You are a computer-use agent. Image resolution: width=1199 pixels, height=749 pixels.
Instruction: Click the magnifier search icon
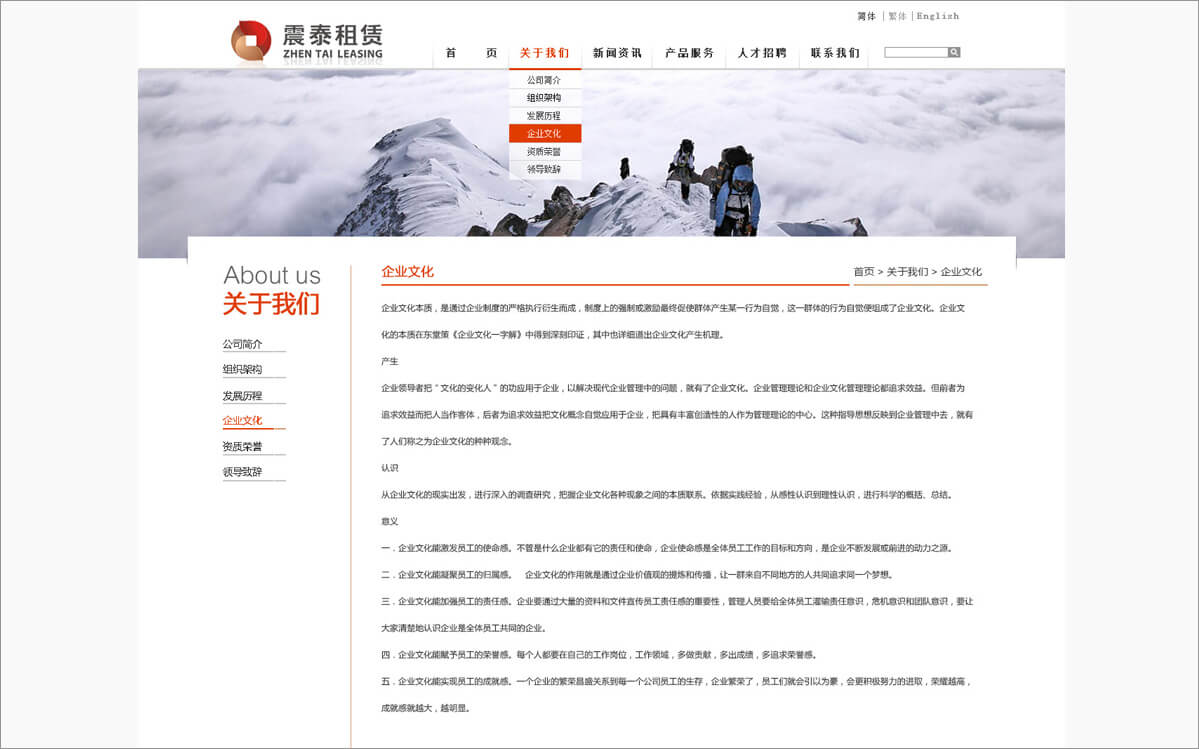coord(954,52)
